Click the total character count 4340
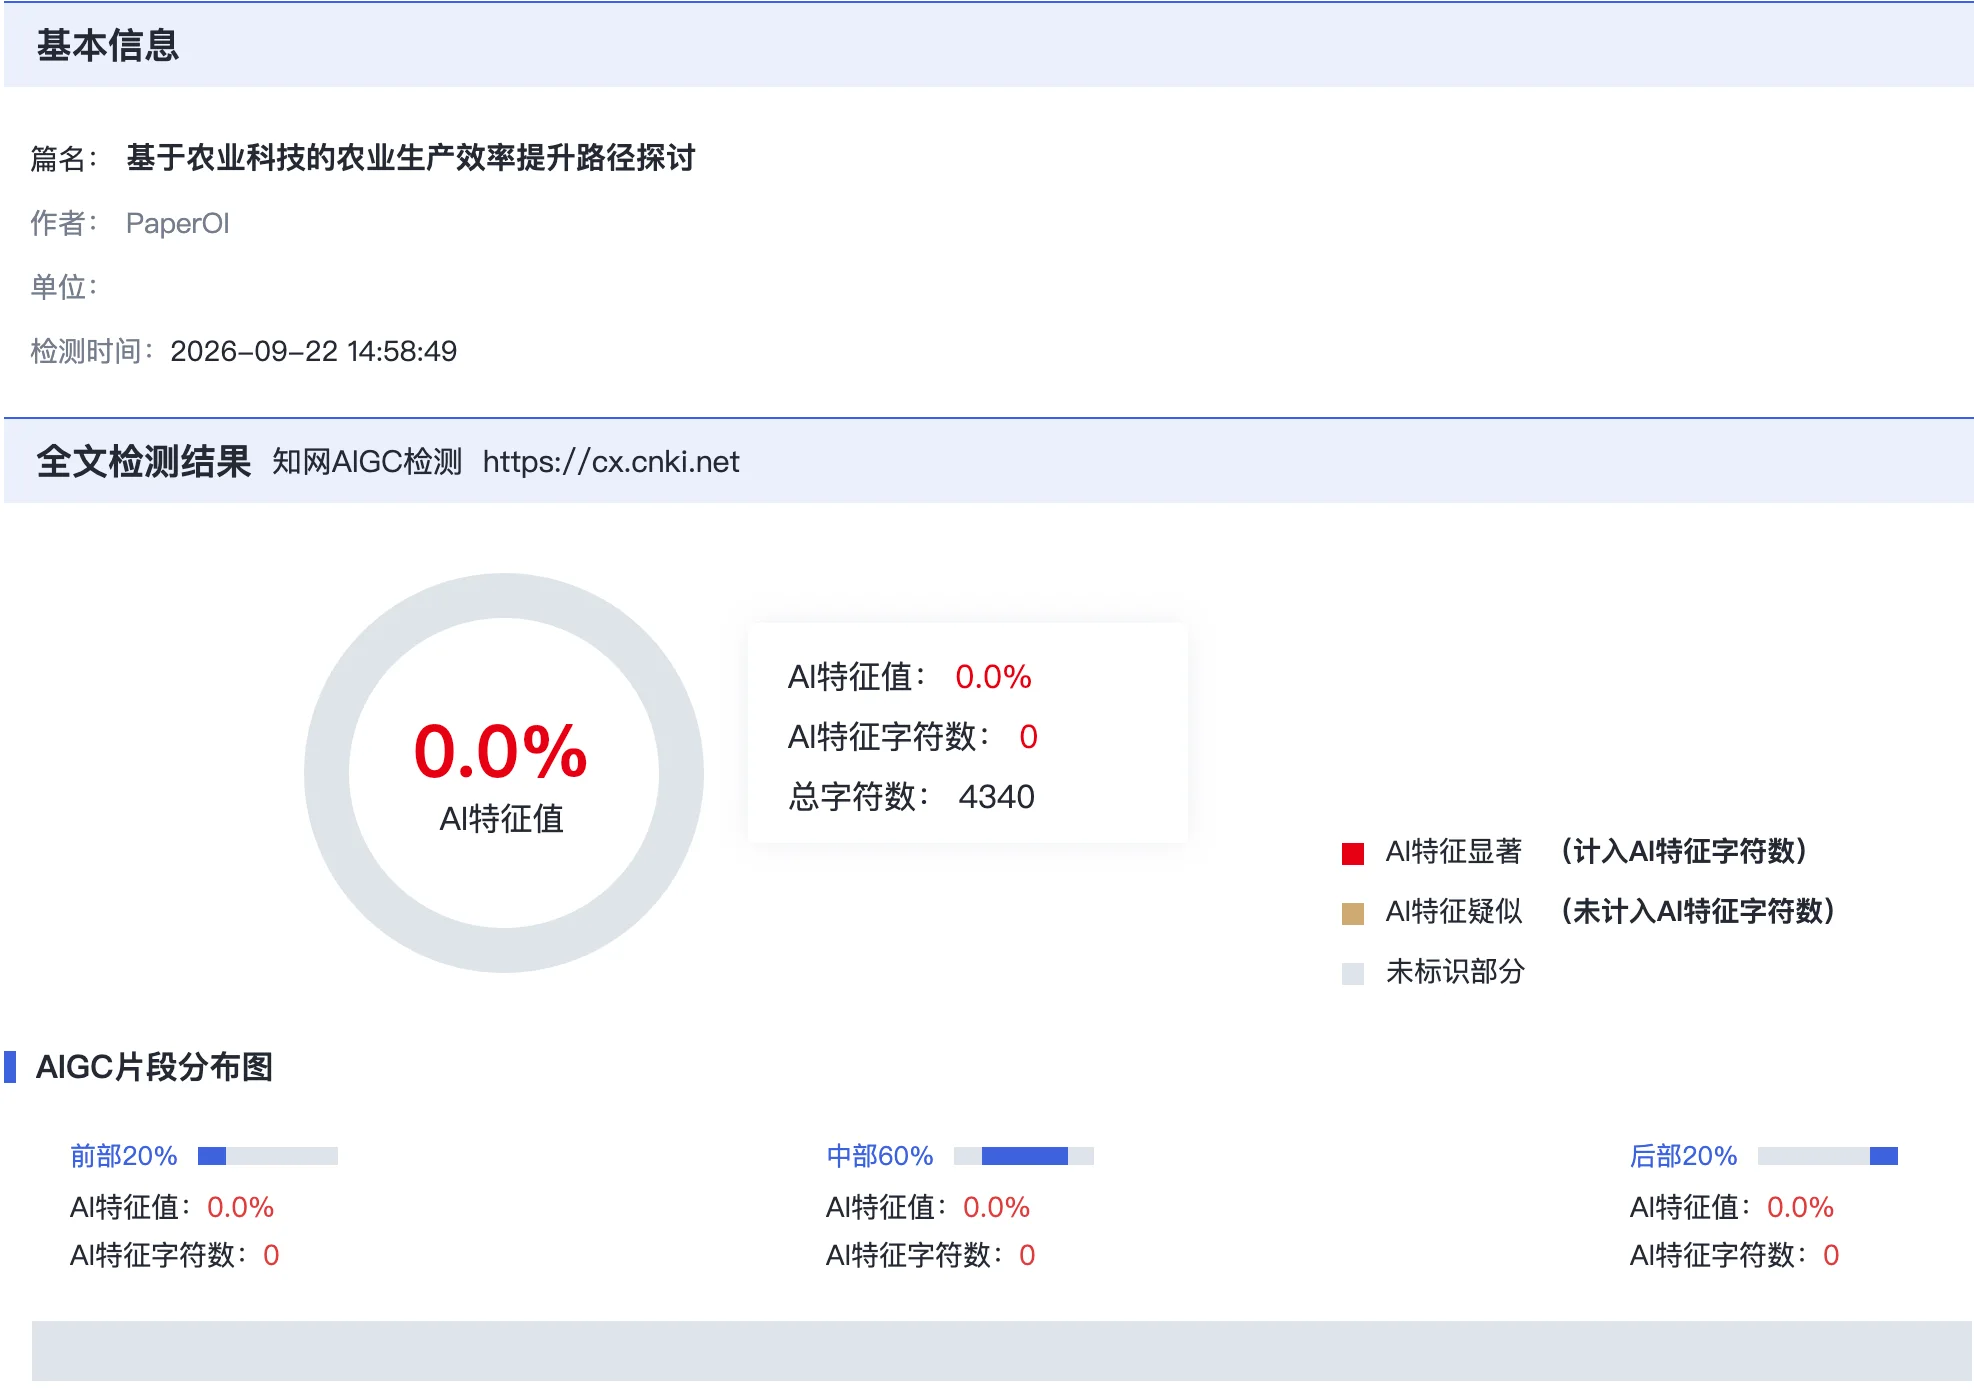Screen dimensions: 1974x1390 [996, 797]
